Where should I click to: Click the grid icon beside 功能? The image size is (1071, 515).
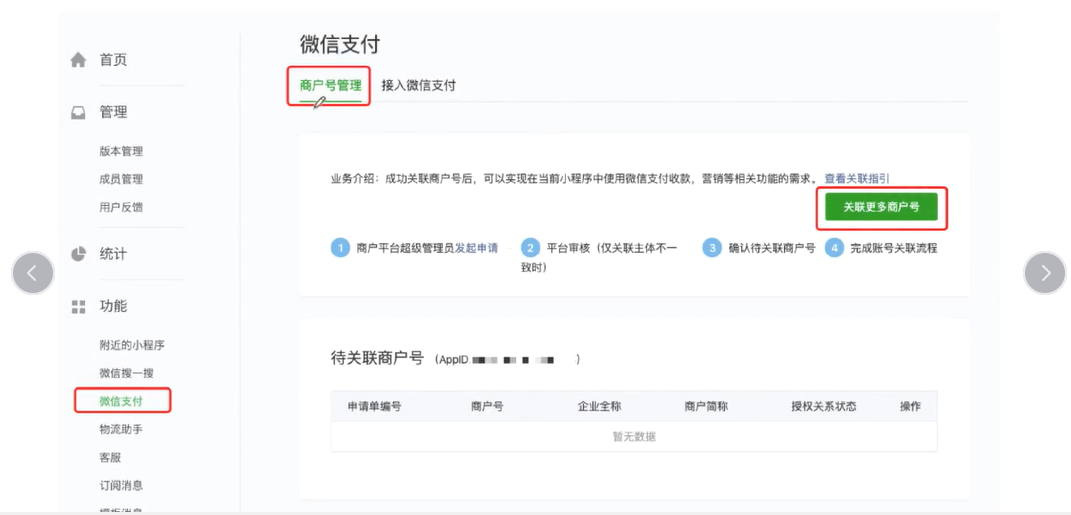point(79,307)
